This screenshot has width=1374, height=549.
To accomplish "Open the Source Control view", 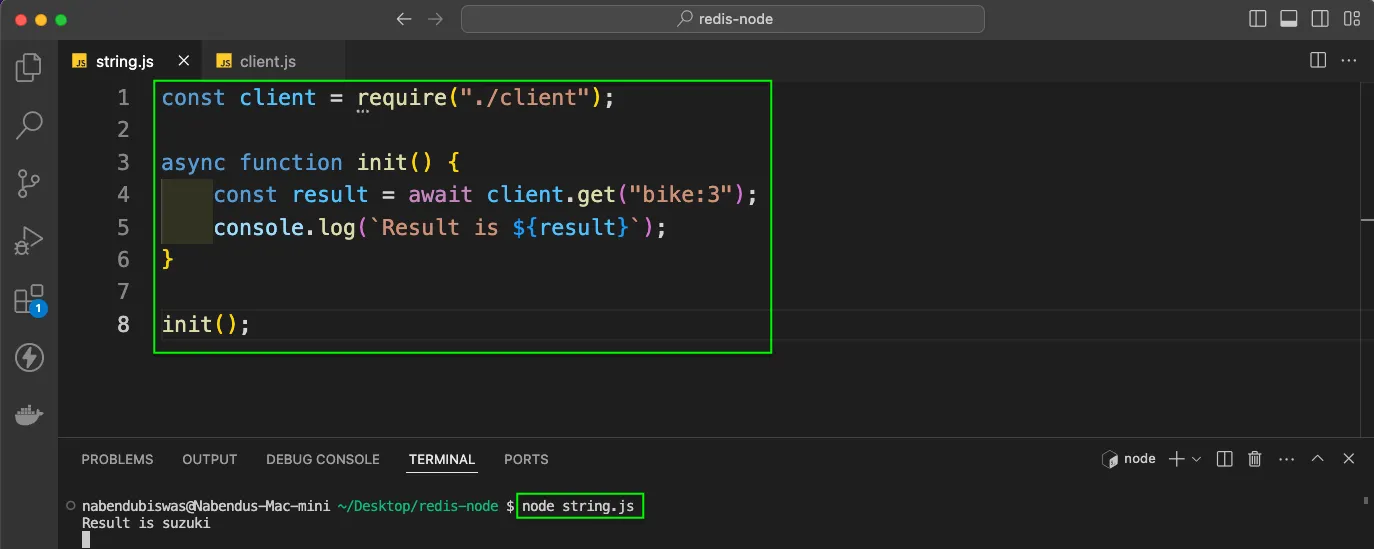I will (29, 183).
